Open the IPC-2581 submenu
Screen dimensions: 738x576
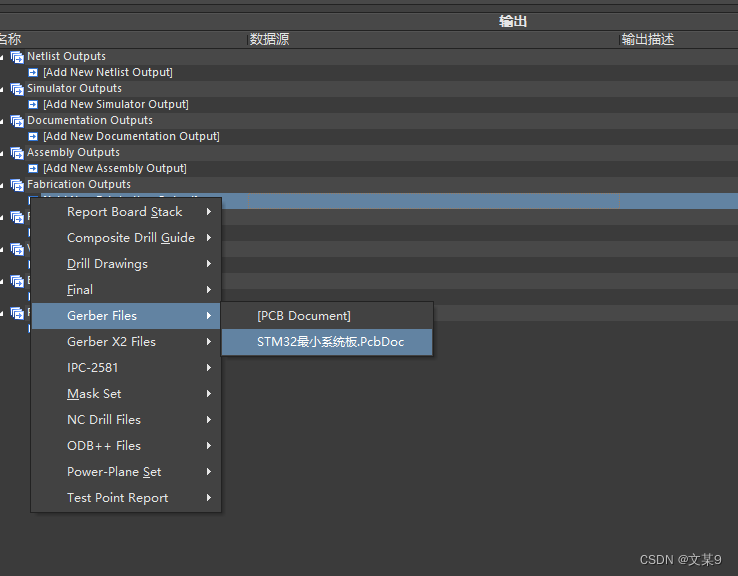pos(126,368)
